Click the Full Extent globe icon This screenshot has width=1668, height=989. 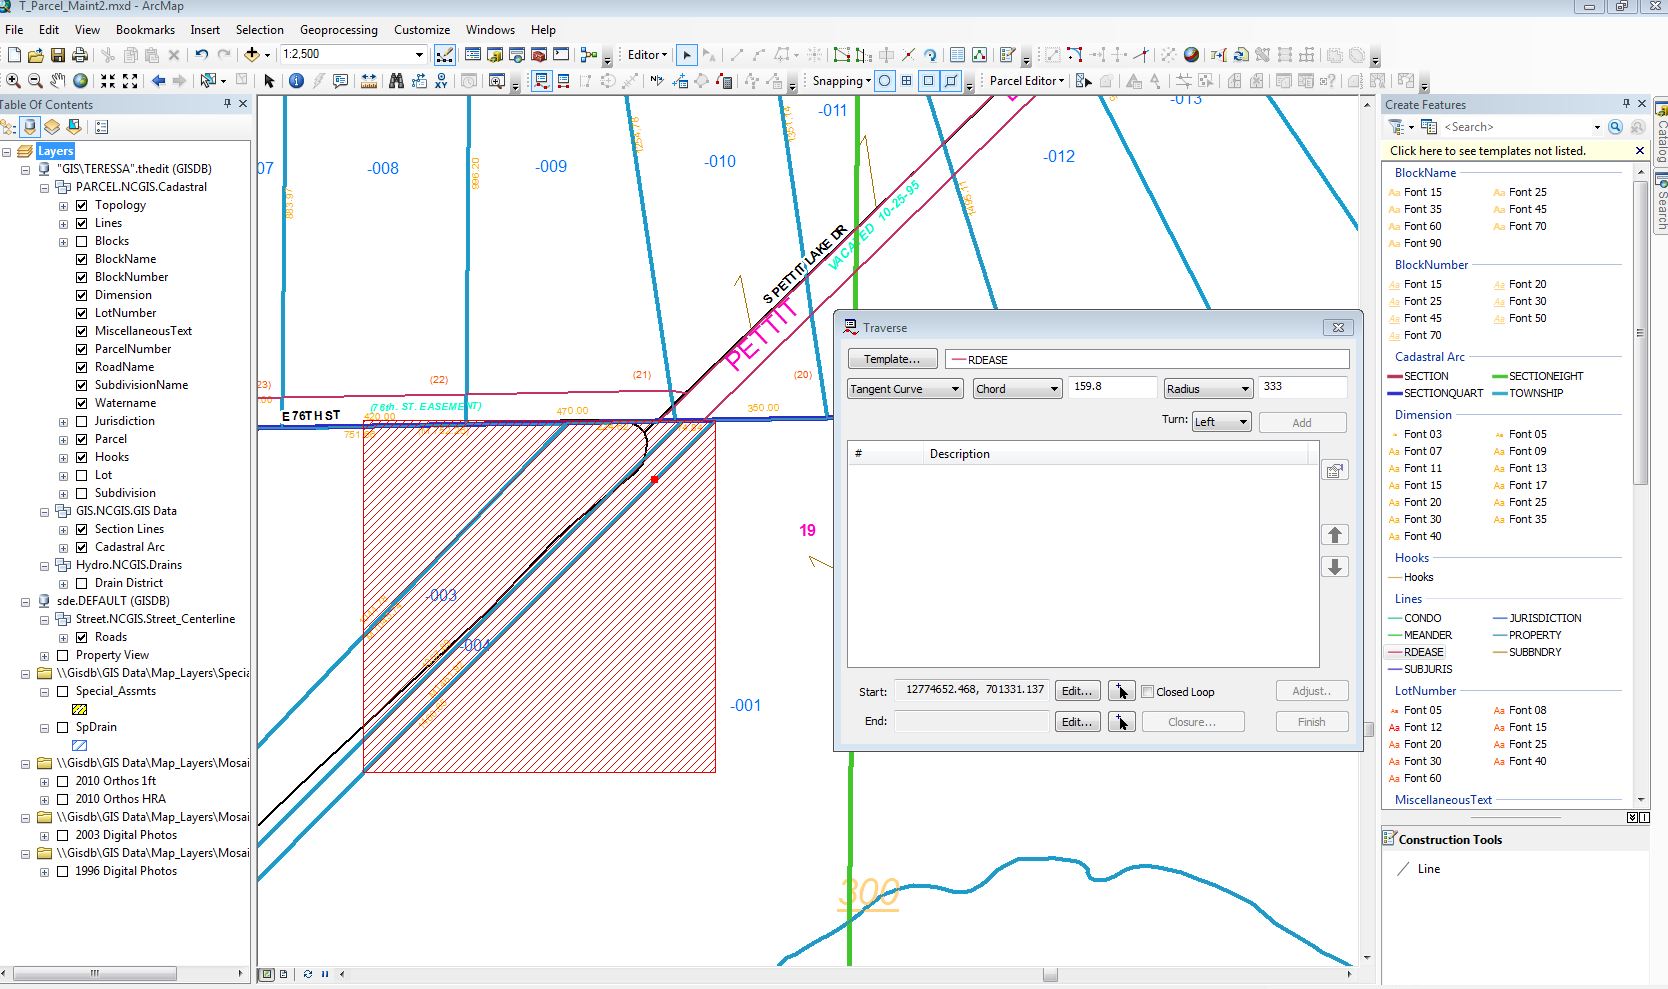81,81
